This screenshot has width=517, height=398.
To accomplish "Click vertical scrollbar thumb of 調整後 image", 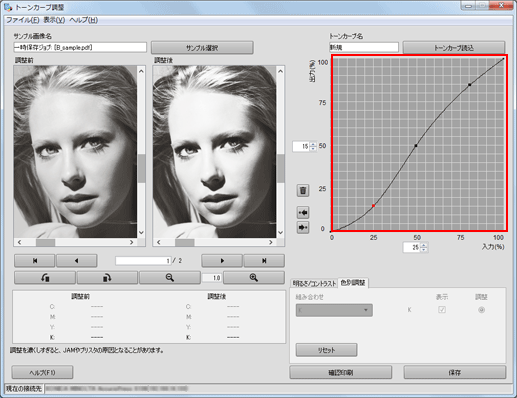I will pos(281,168).
